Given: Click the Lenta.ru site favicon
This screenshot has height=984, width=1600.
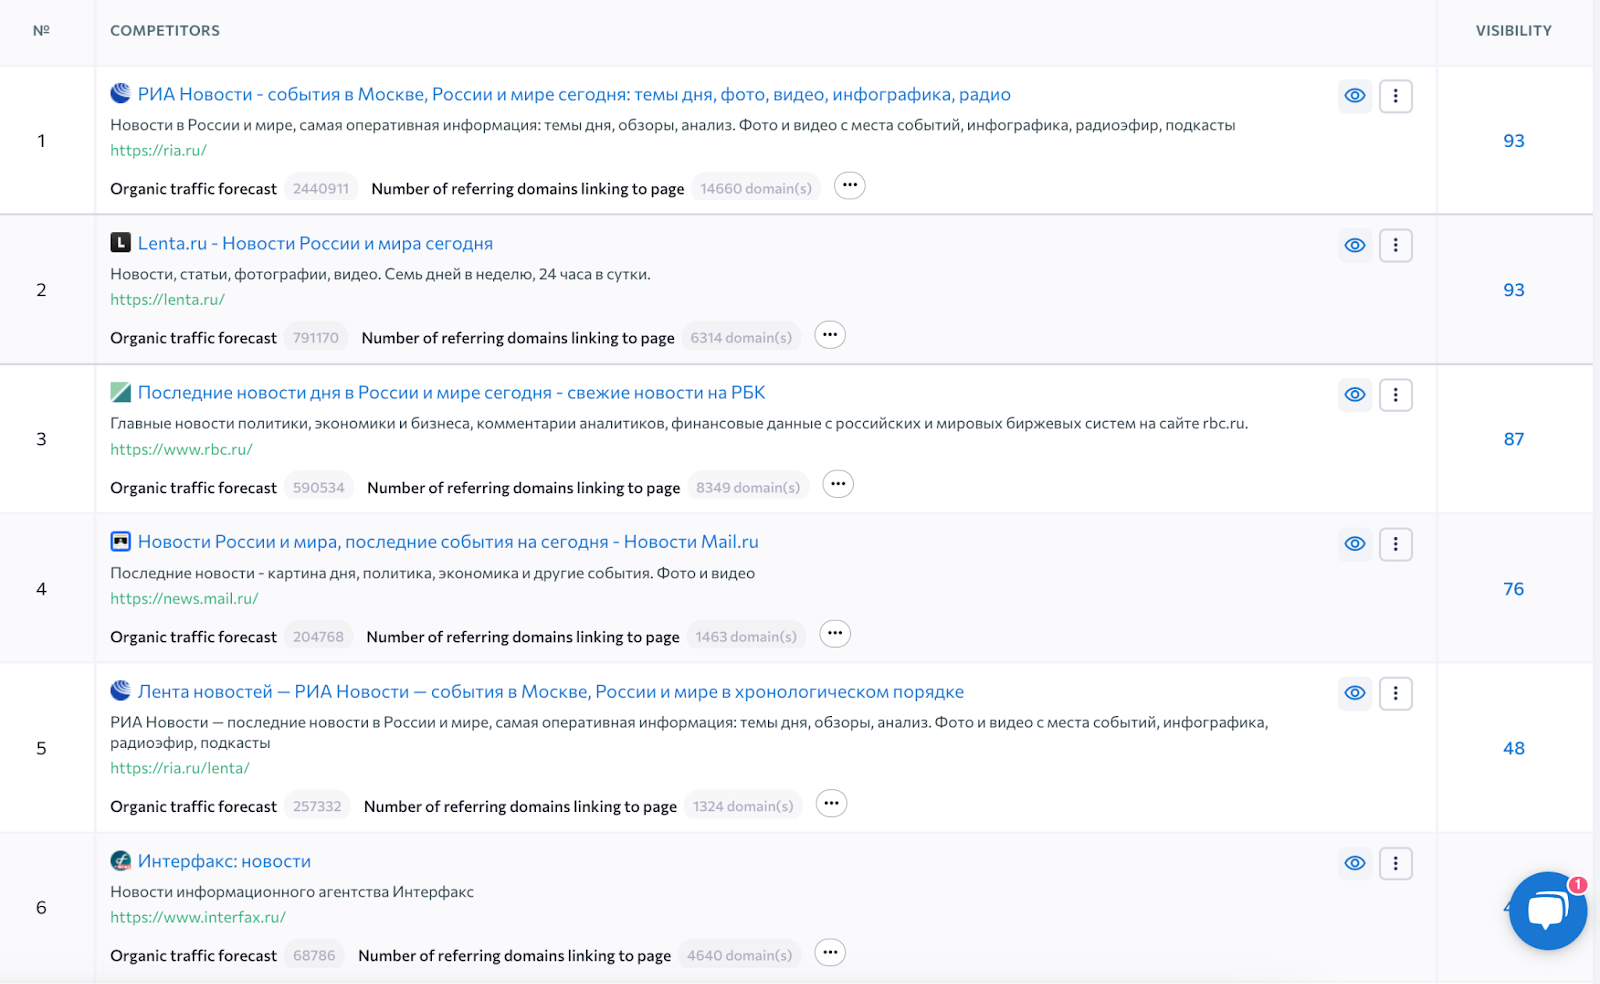Looking at the screenshot, I should [119, 243].
